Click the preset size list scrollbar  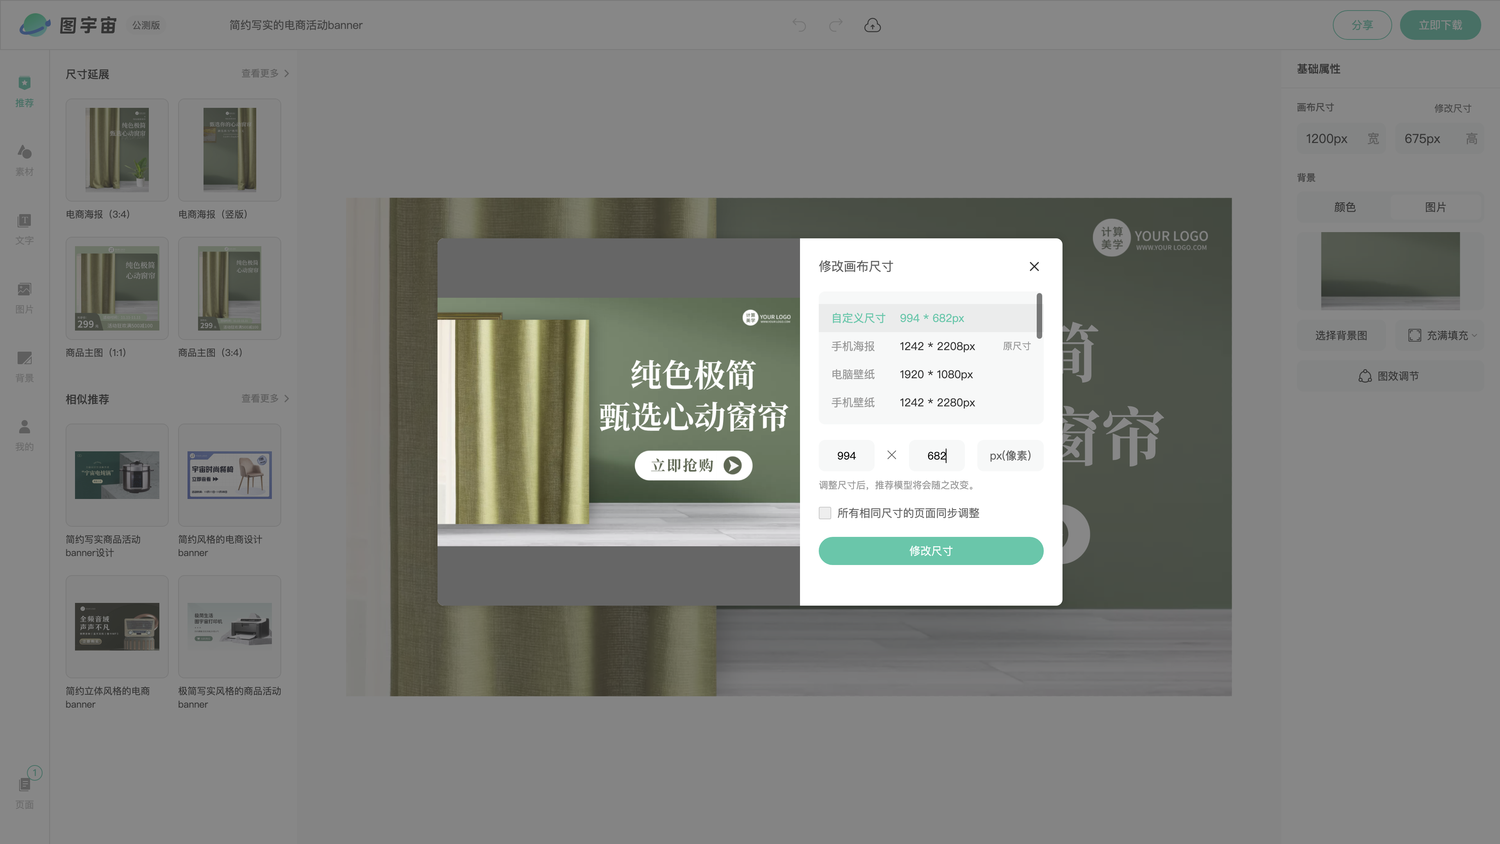(x=1039, y=316)
